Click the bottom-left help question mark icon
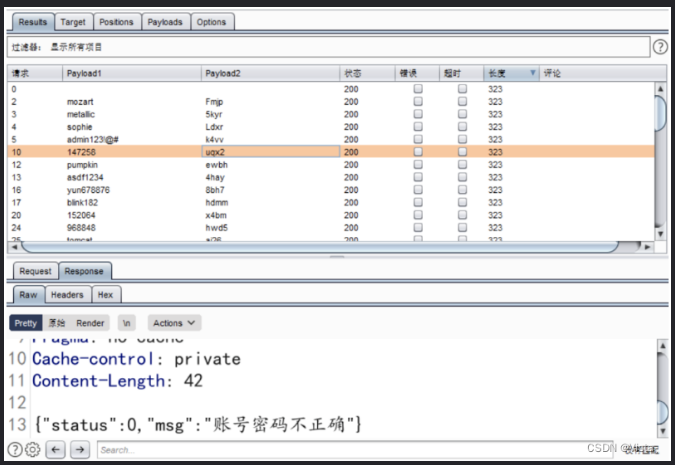This screenshot has height=465, width=675. point(15,450)
